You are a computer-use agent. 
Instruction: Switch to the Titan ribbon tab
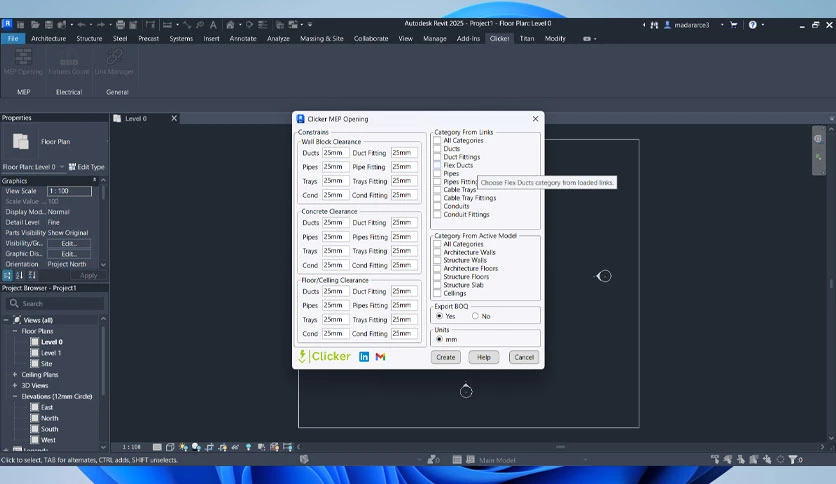(527, 38)
